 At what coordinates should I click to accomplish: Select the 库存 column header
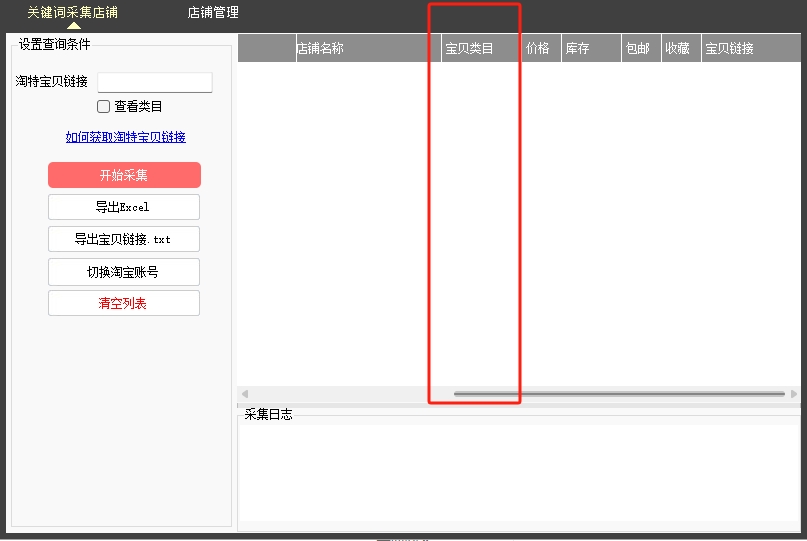point(591,48)
